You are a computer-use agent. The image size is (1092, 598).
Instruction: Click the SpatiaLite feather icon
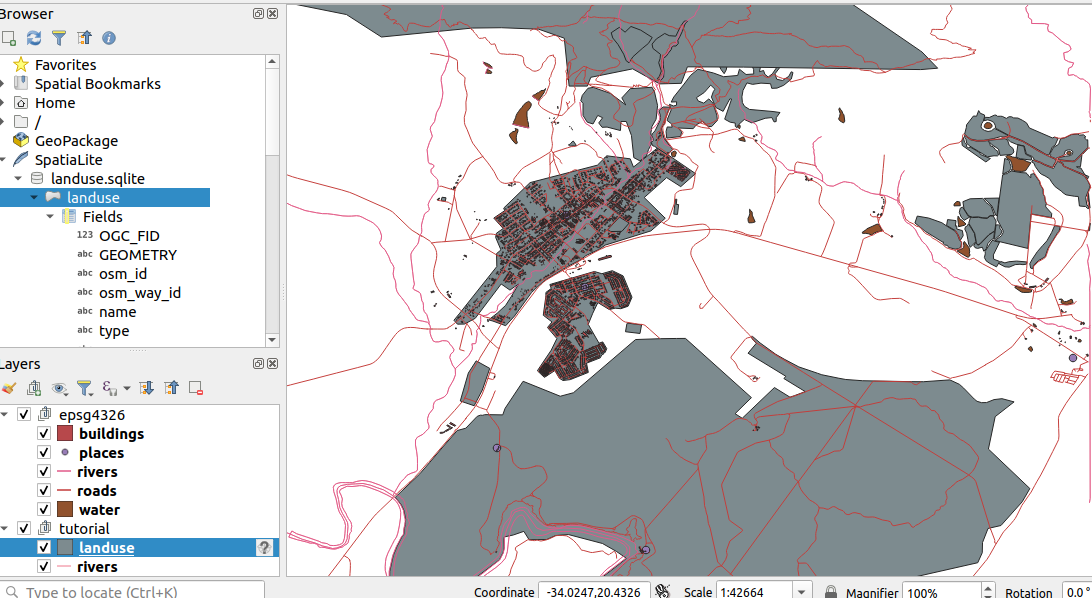tap(21, 159)
